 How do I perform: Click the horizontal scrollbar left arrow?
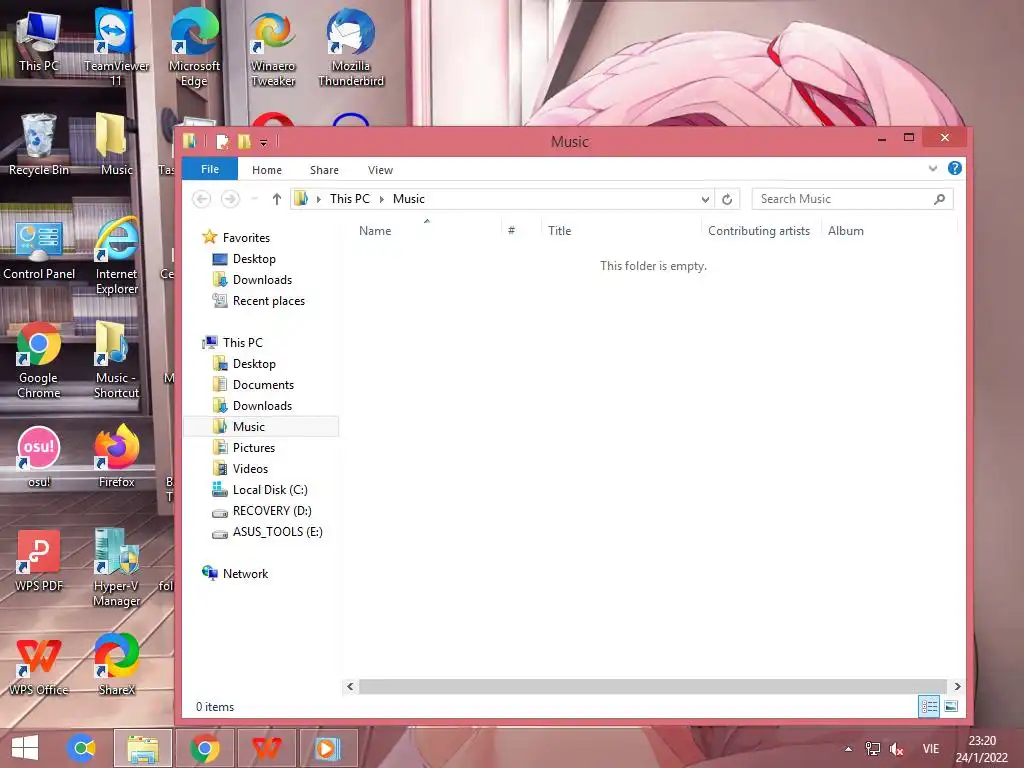coord(350,686)
